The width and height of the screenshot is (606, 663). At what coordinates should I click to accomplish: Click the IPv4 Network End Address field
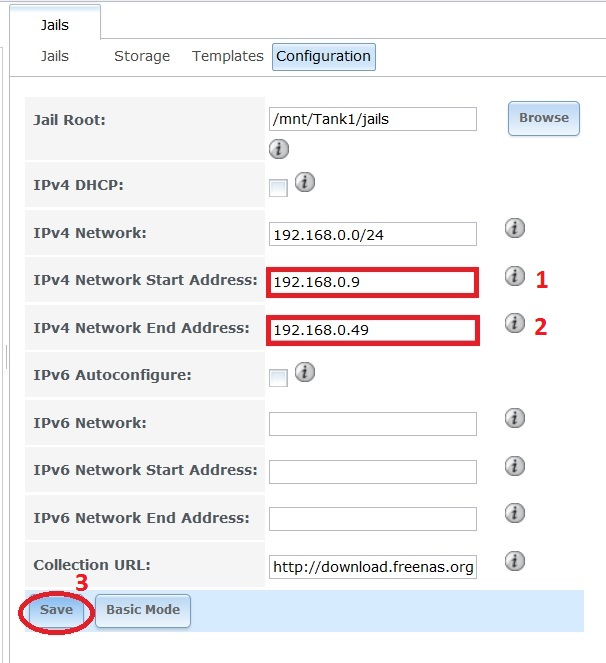click(x=373, y=330)
